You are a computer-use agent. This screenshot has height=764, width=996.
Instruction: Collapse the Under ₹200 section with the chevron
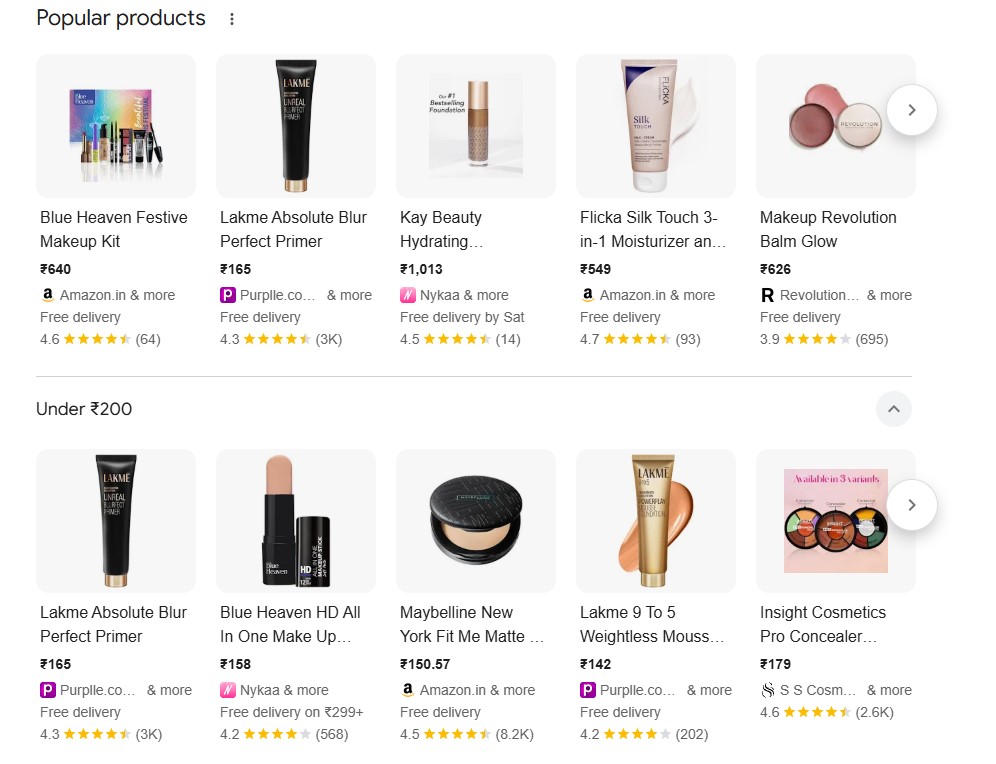tap(893, 409)
